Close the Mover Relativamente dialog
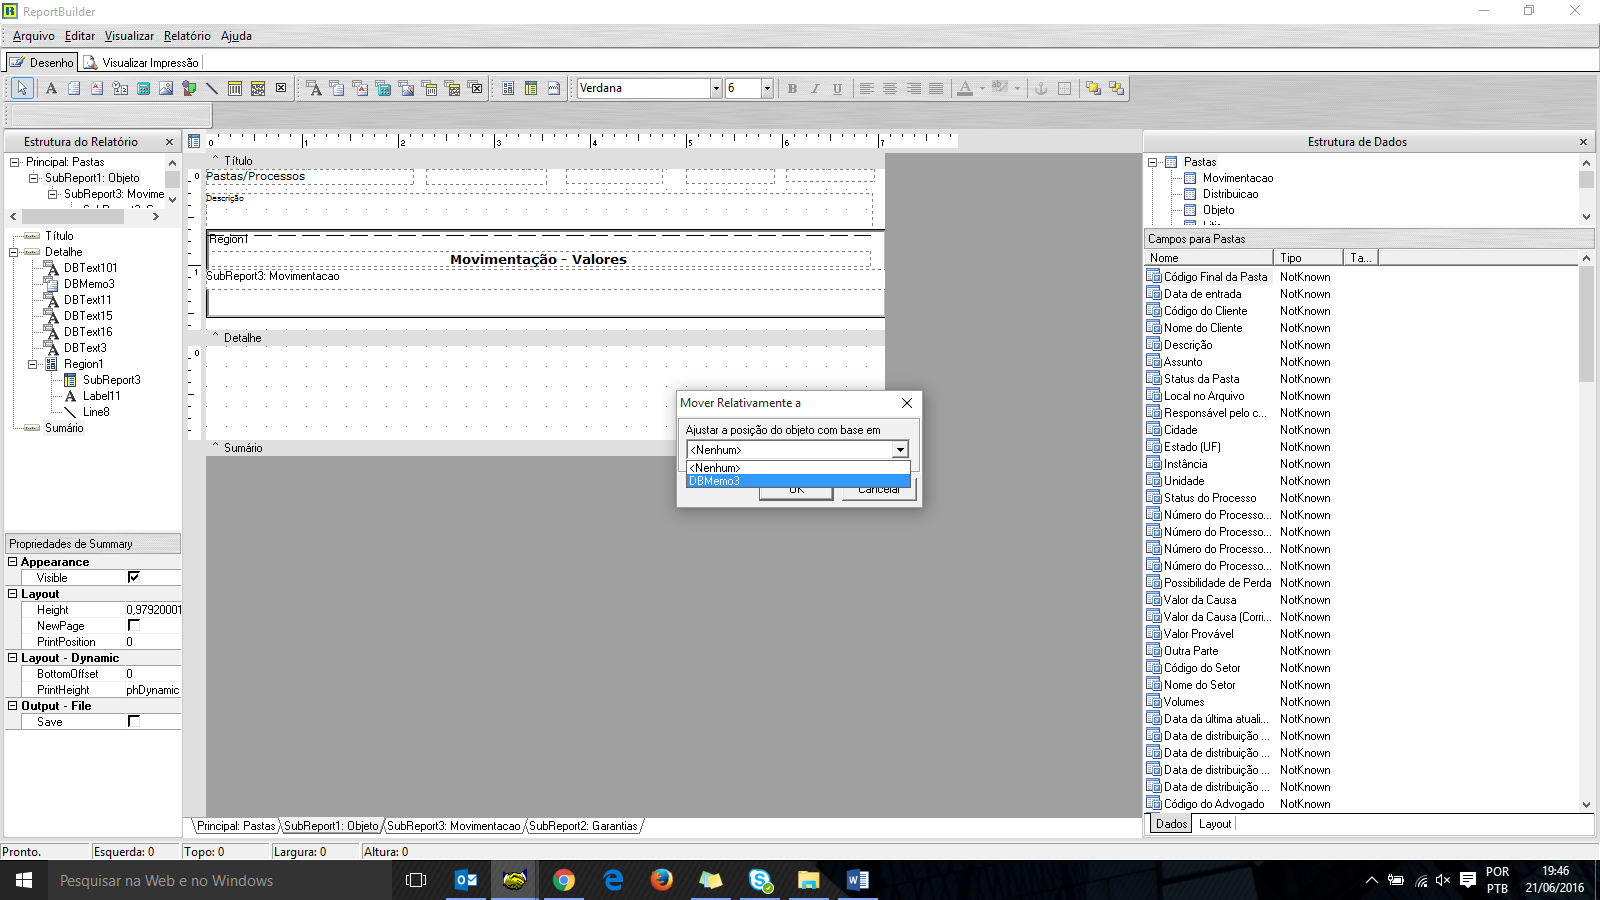 tap(907, 403)
